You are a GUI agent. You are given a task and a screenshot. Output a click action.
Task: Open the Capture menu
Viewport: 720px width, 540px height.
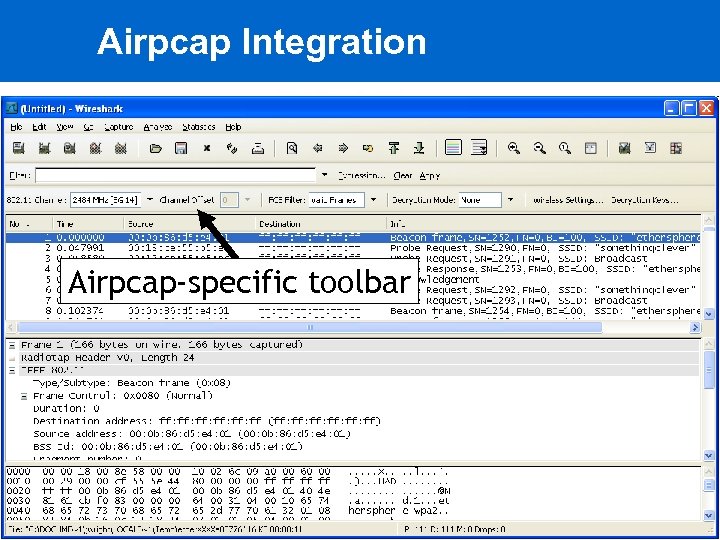click(x=118, y=127)
